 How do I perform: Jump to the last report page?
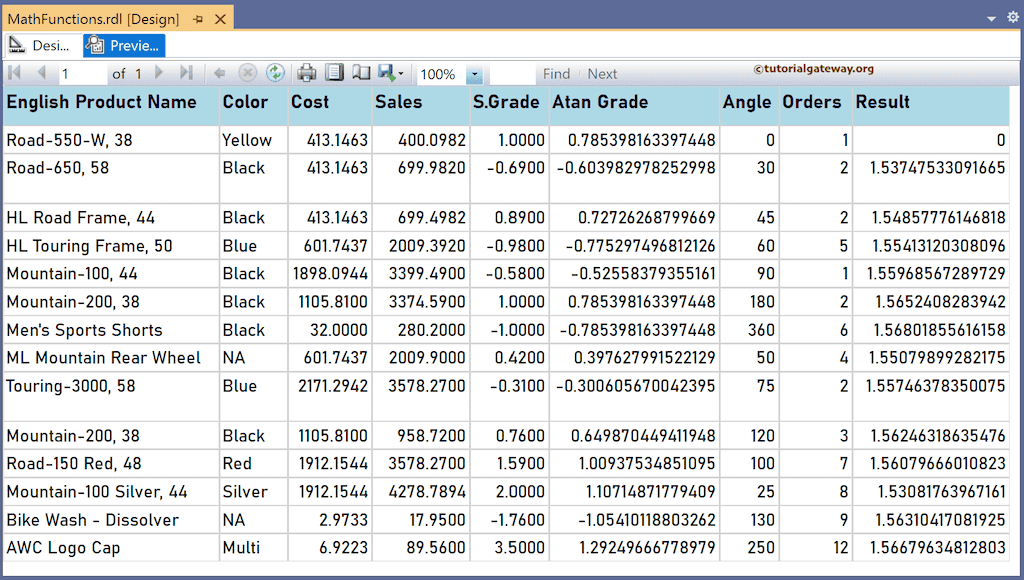(x=185, y=73)
